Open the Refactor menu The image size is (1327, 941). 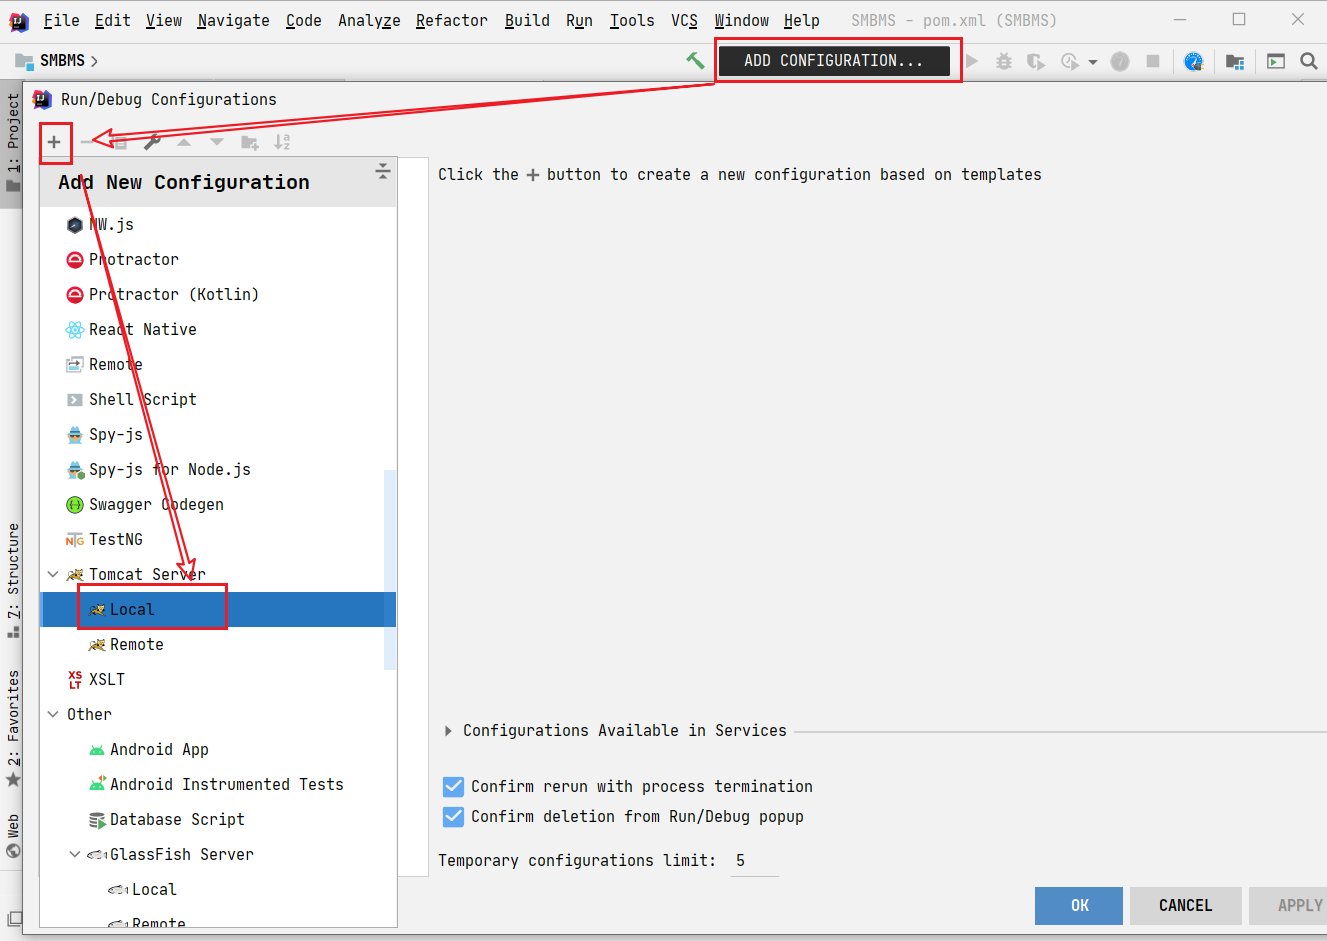tap(452, 20)
